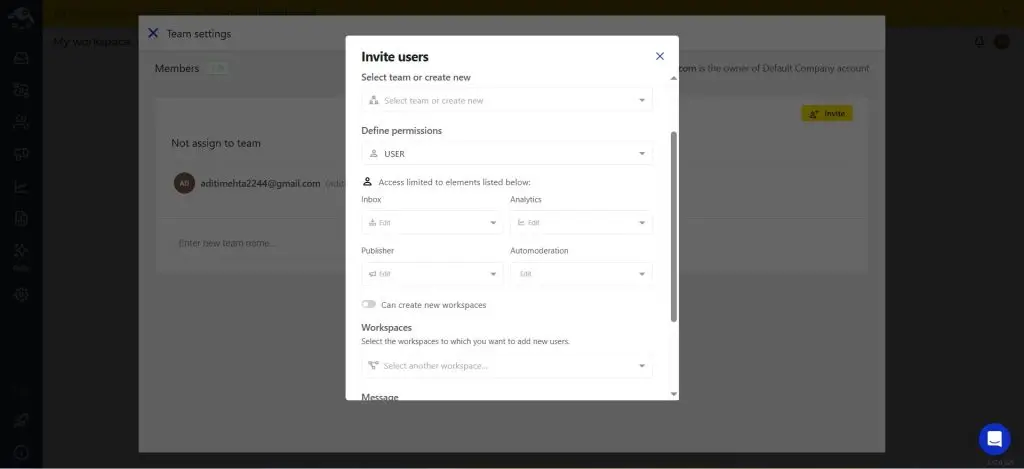1024x469 pixels.
Task: Click the yellow Invite button in Team settings
Action: click(827, 114)
